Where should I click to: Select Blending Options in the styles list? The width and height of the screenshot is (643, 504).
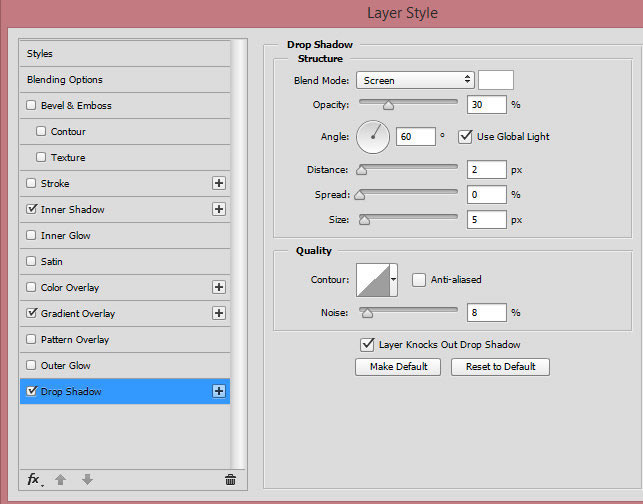65,79
